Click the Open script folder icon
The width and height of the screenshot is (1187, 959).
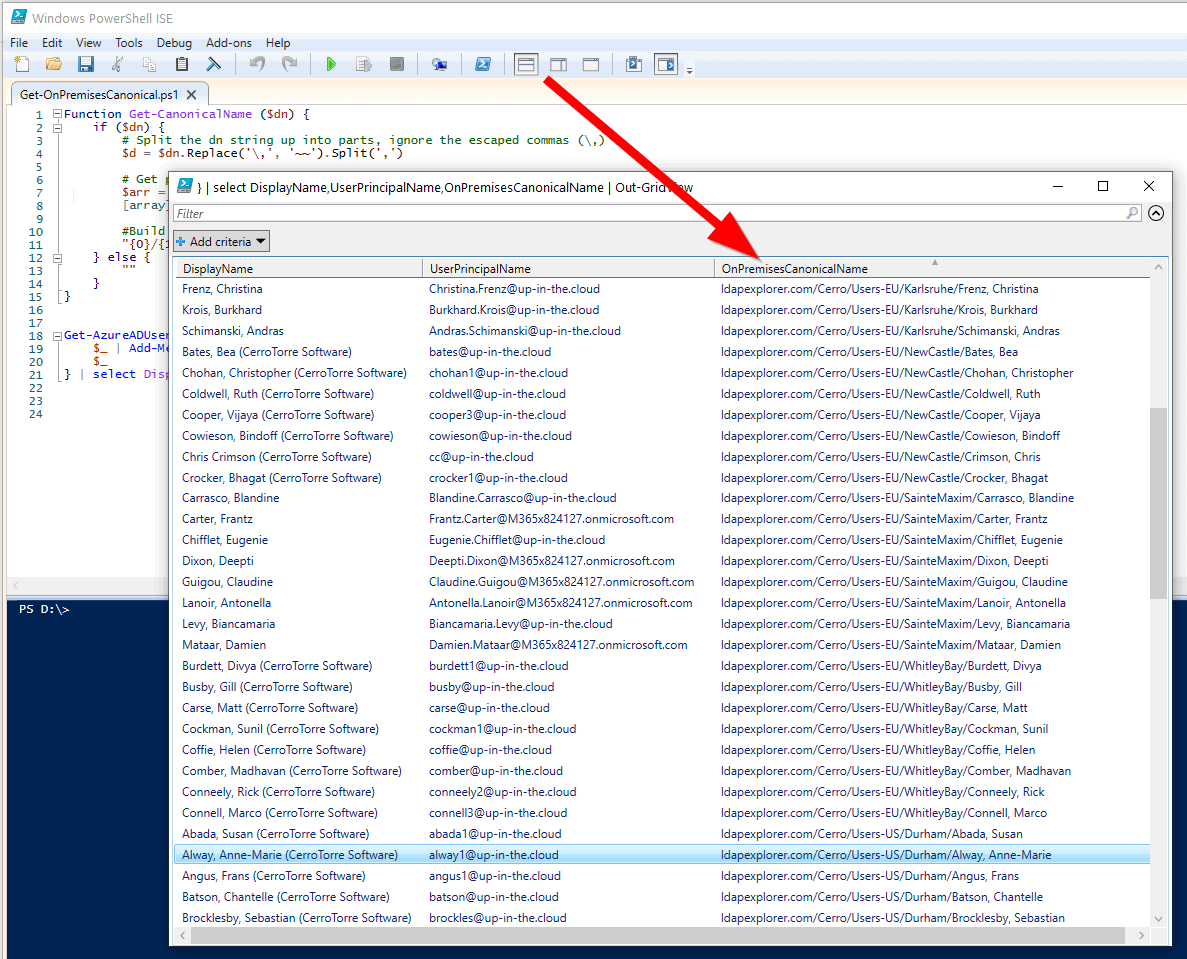(54, 64)
